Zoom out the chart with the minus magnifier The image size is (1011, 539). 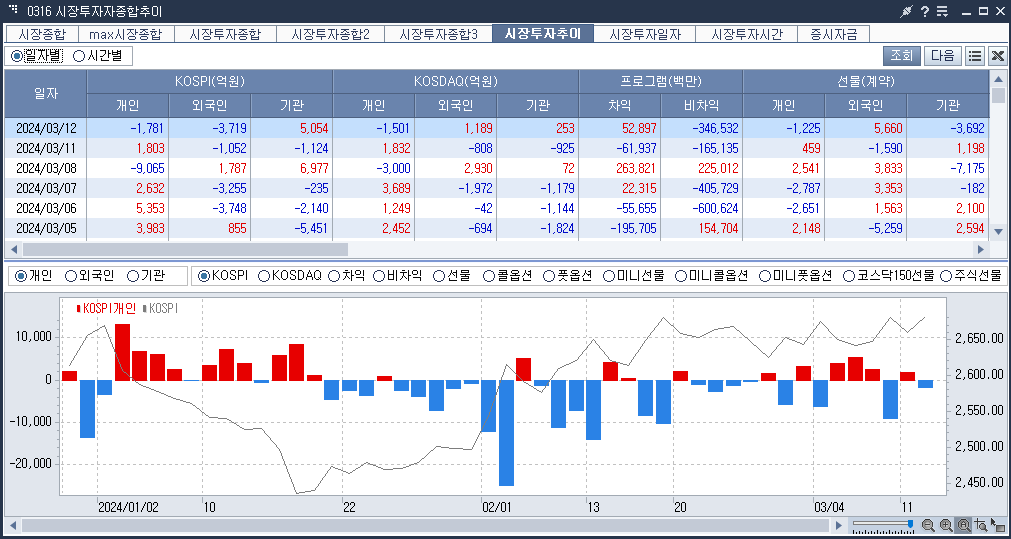point(928,525)
